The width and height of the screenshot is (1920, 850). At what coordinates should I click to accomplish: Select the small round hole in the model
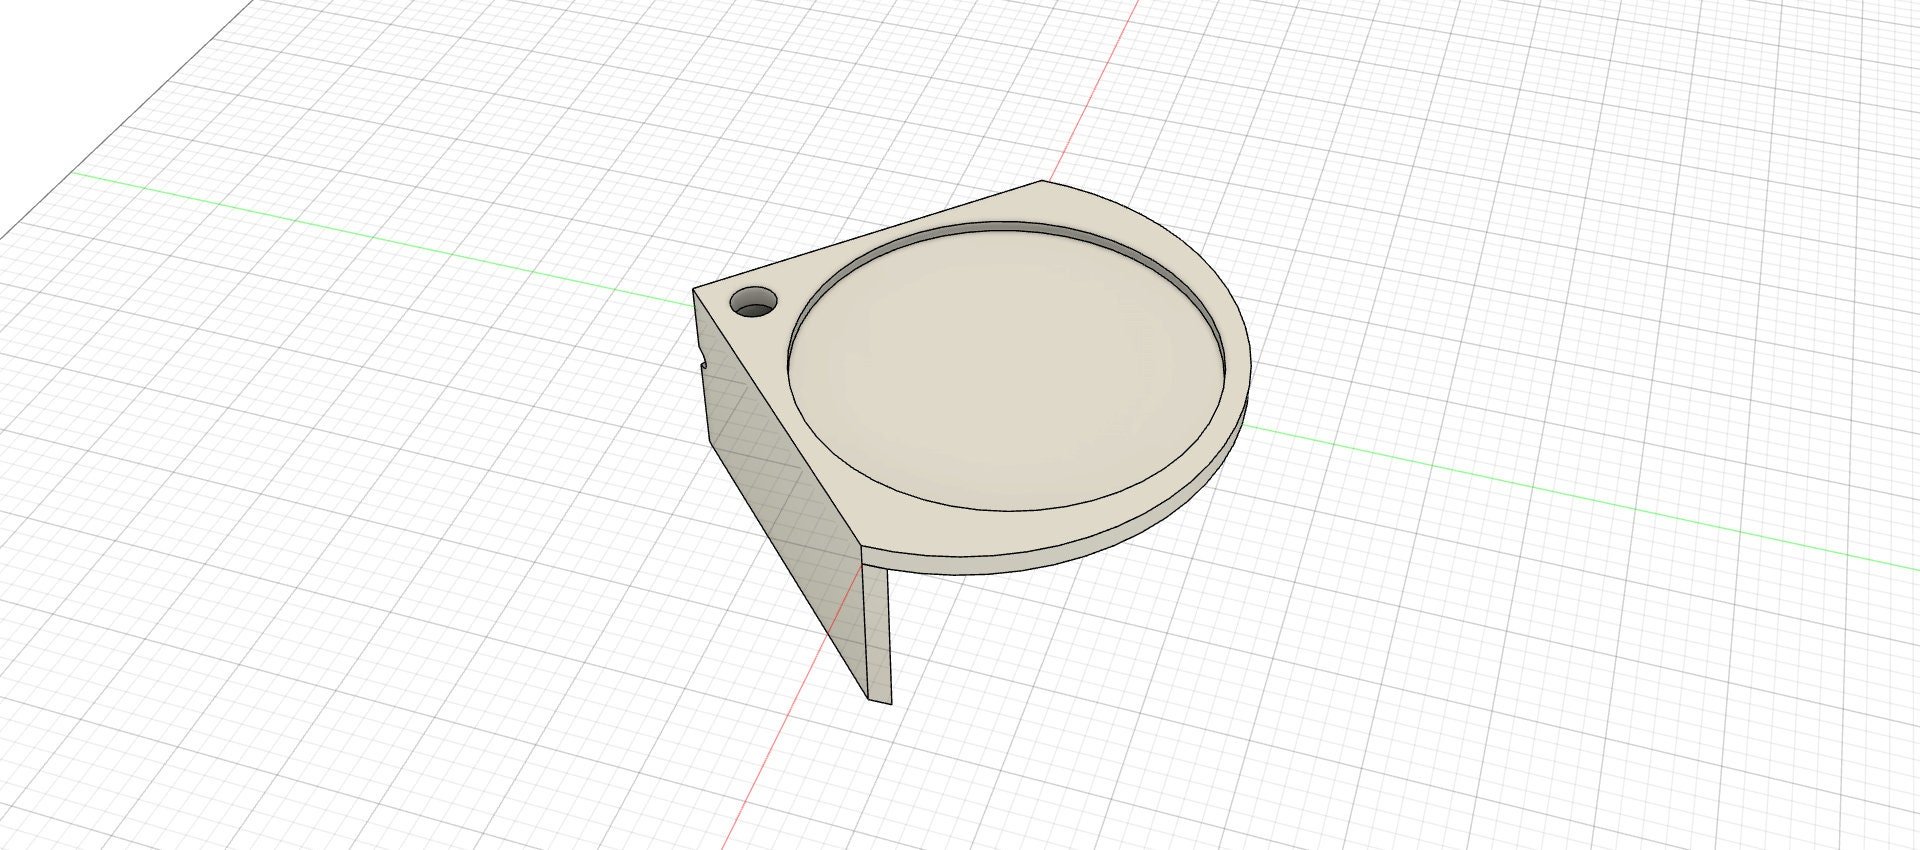tap(754, 301)
